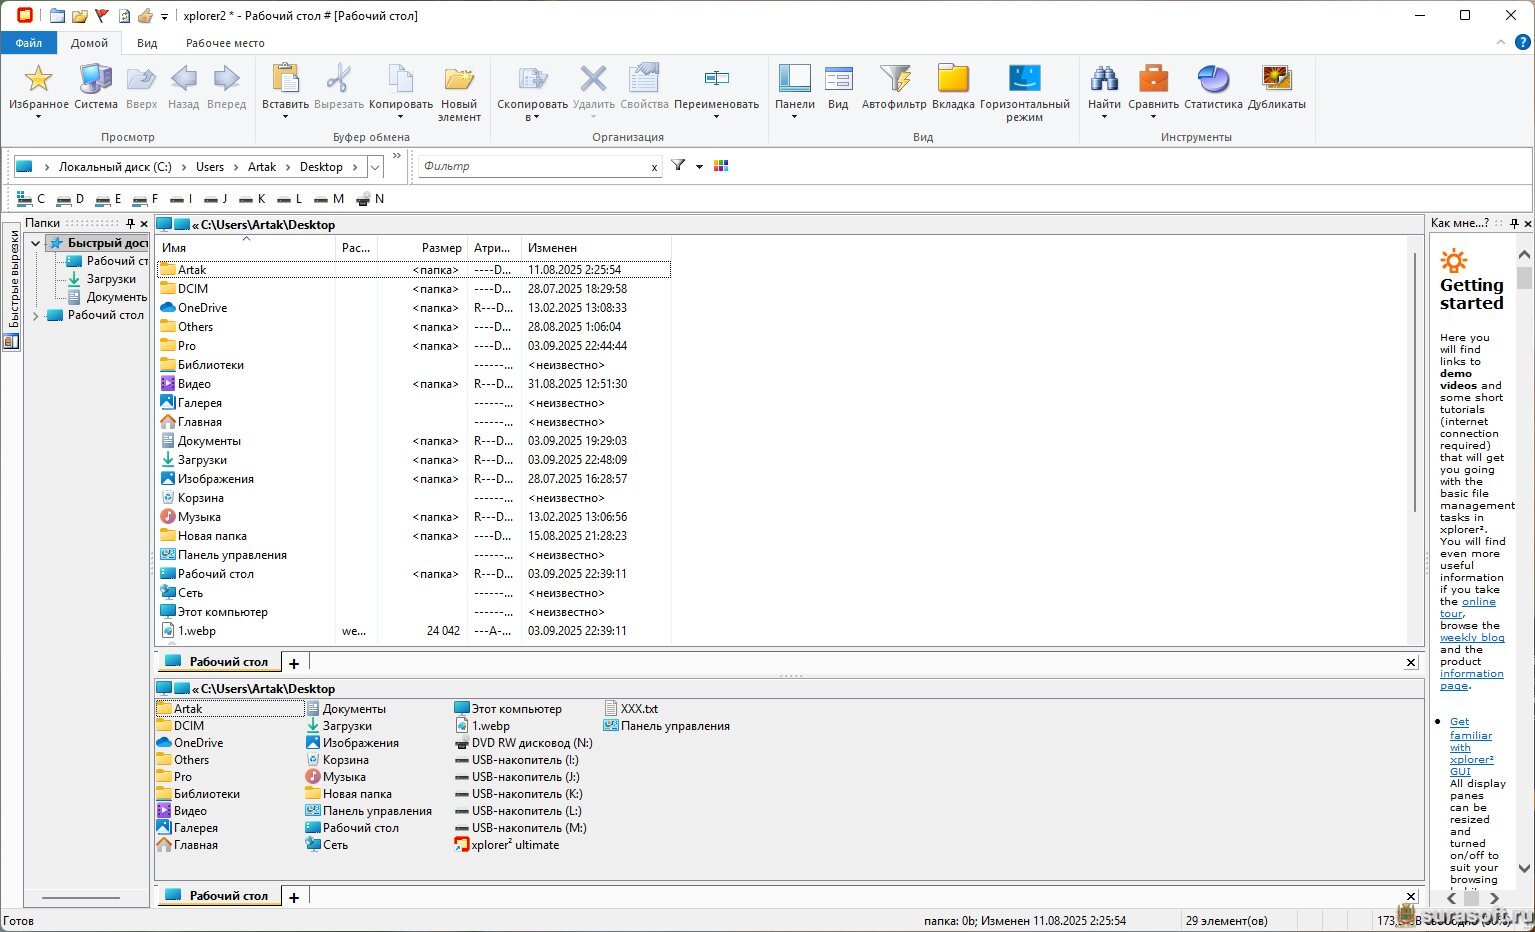Click the Duplicates tool icon
1535x932 pixels.
click(1276, 80)
